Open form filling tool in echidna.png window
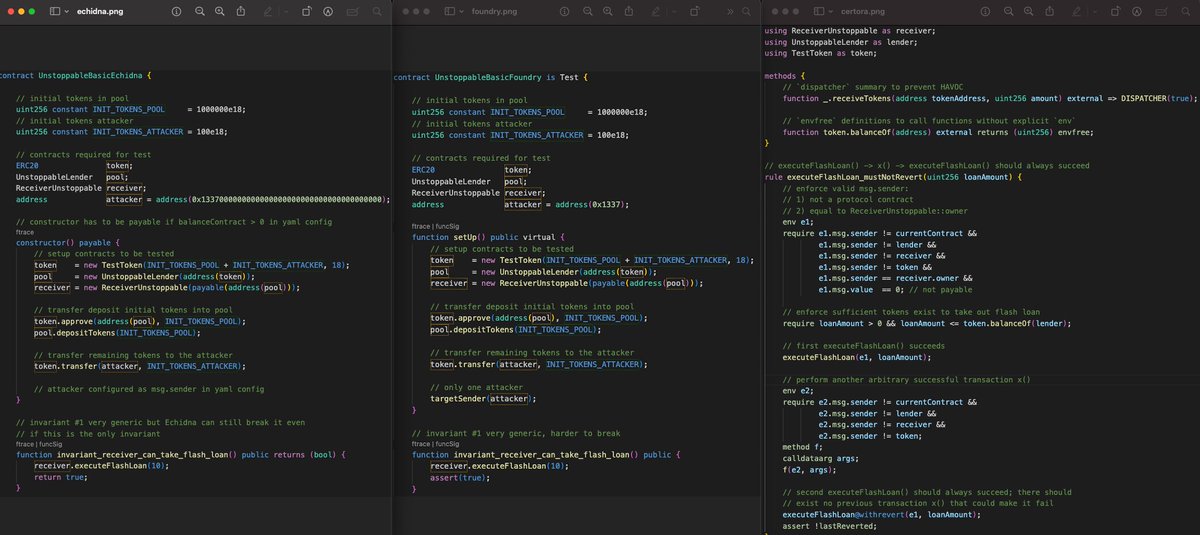The width and height of the screenshot is (1200, 535). (353, 12)
